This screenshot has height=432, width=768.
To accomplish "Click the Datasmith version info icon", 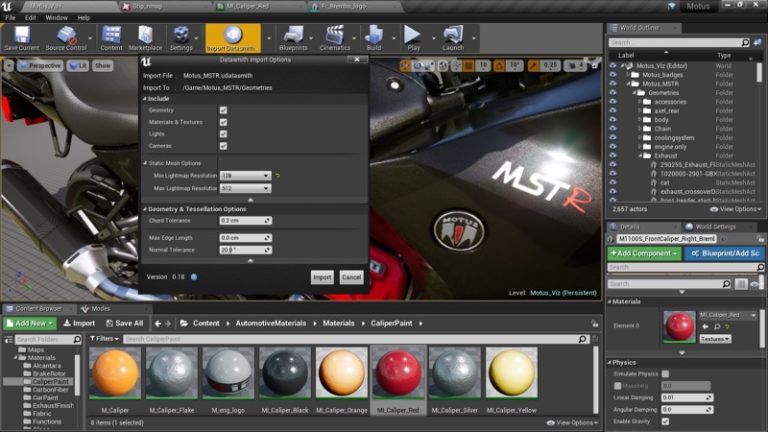I will pyautogui.click(x=194, y=277).
